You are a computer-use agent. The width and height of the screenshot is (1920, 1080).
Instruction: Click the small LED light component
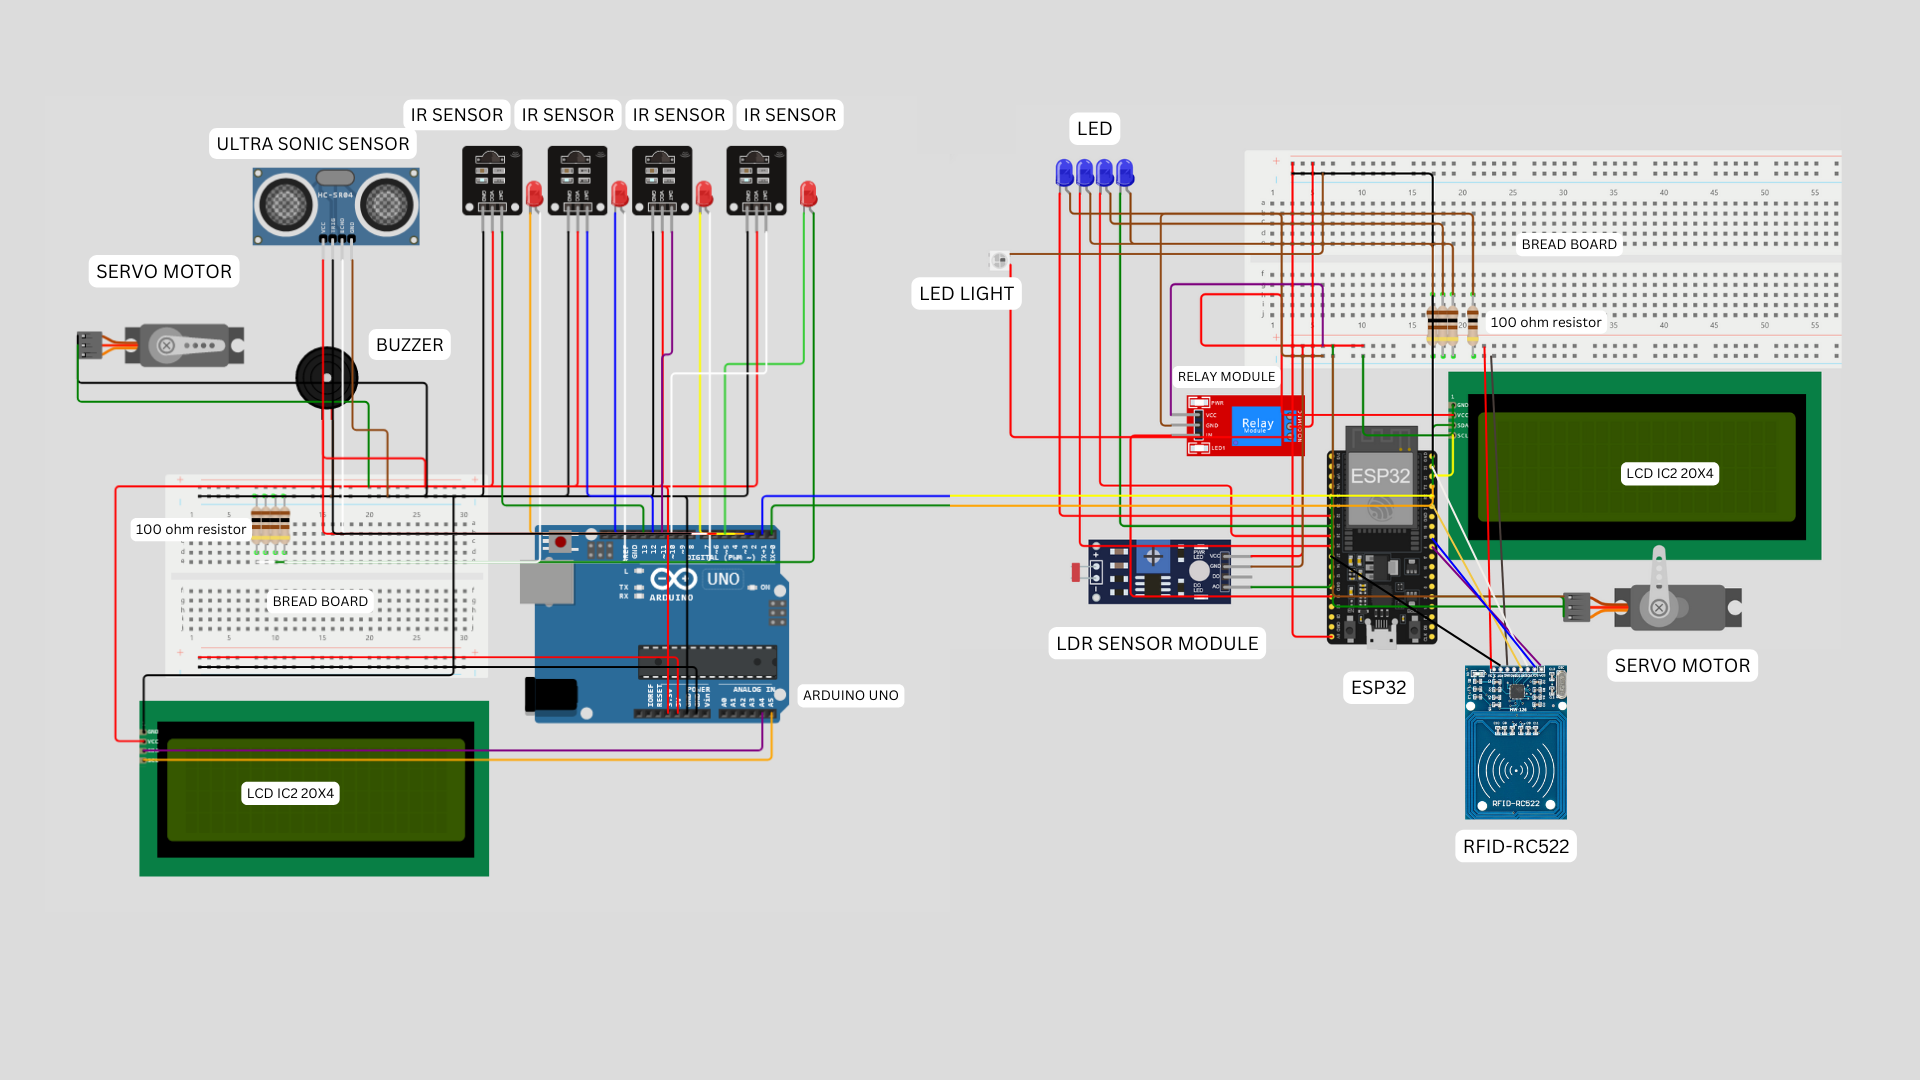tap(998, 260)
